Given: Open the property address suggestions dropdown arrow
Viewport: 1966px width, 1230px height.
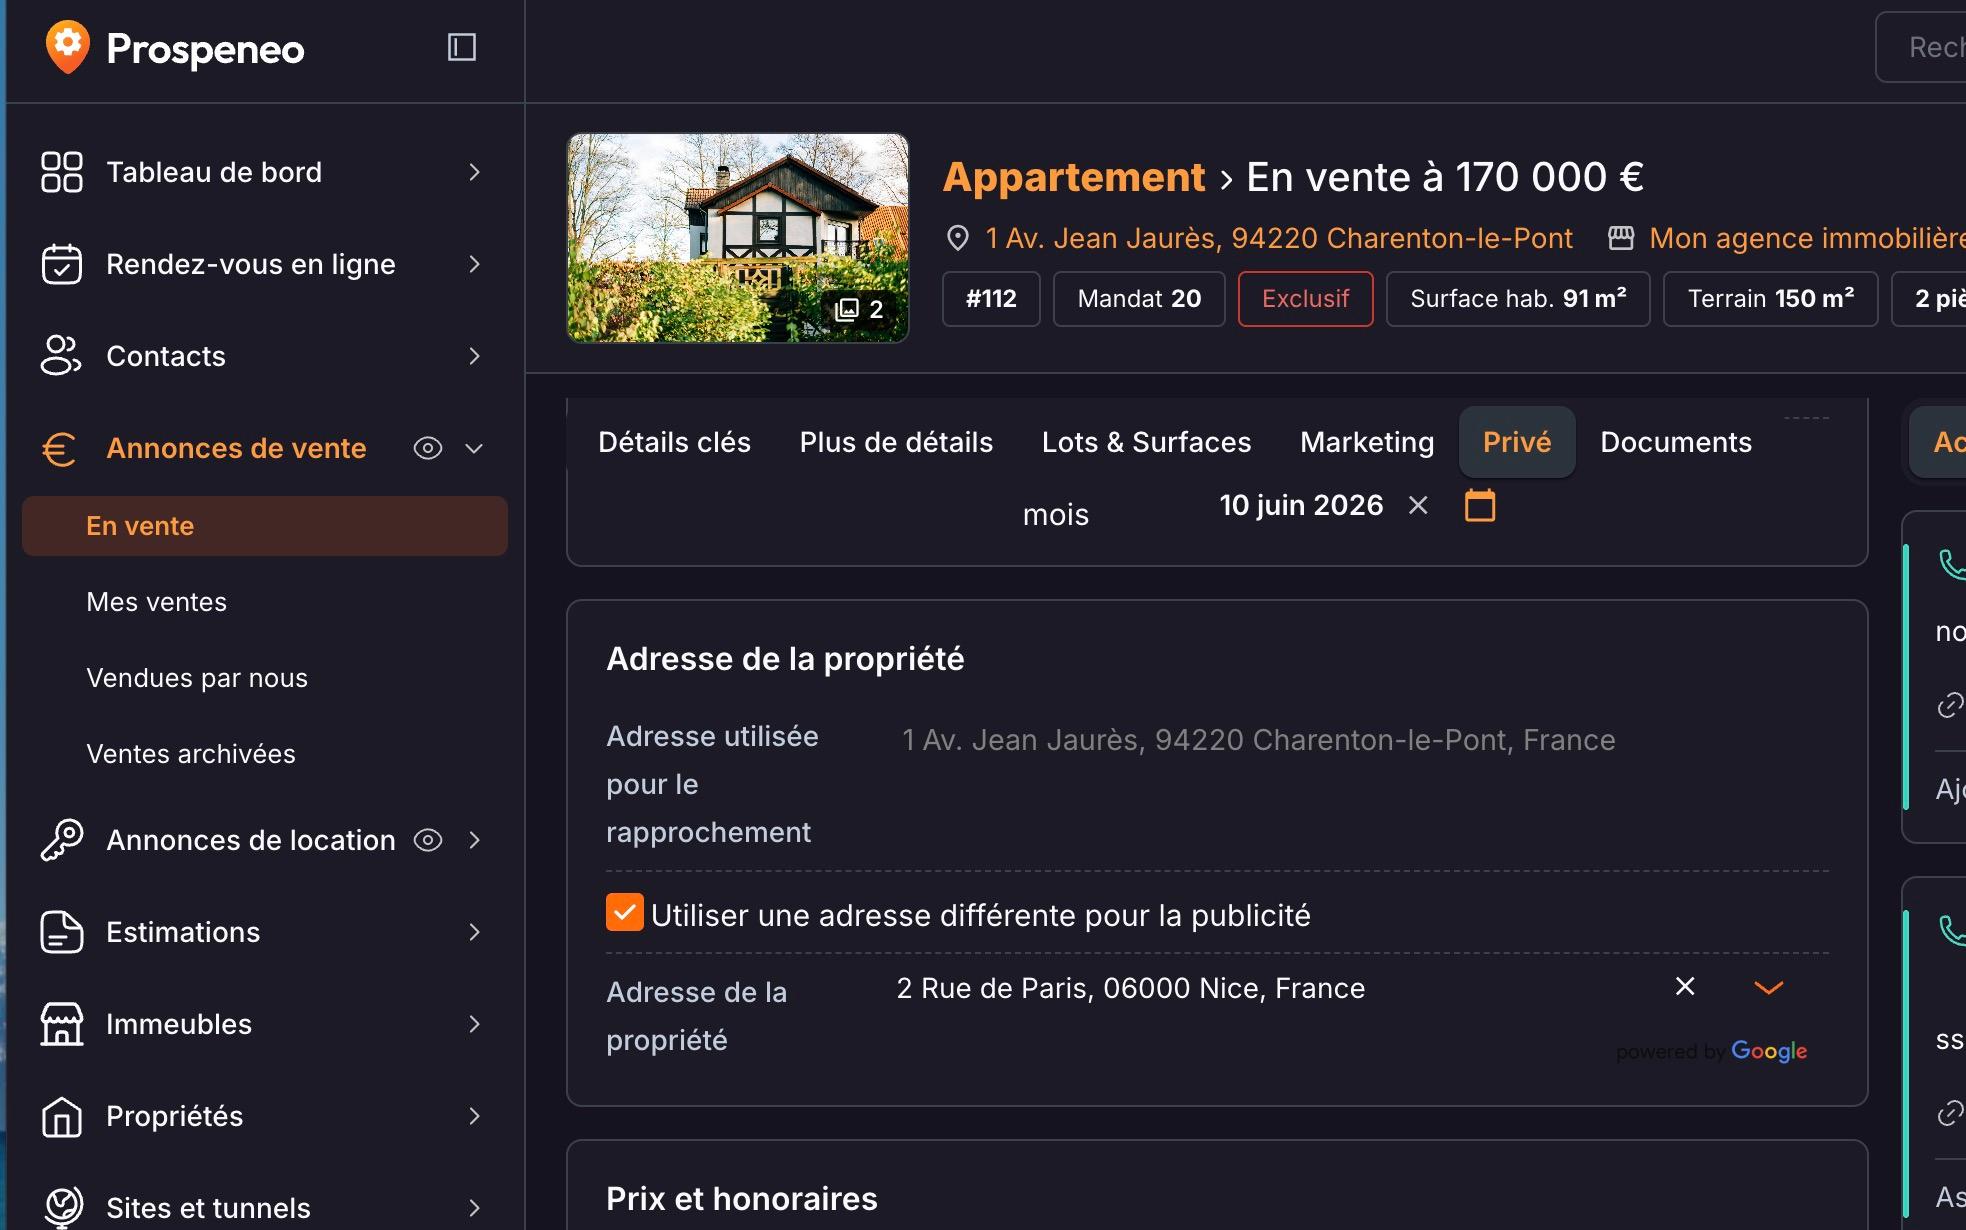Looking at the screenshot, I should pos(1769,988).
